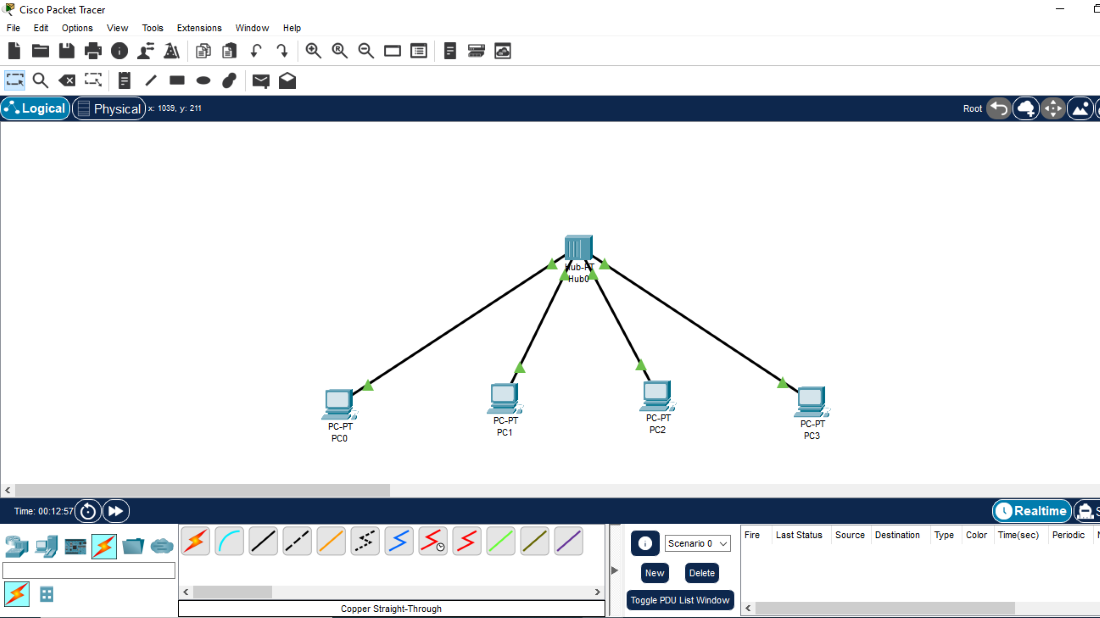This screenshot has width=1100, height=618.
Task: Choose the Delete tool in toolbar
Action: [67, 81]
